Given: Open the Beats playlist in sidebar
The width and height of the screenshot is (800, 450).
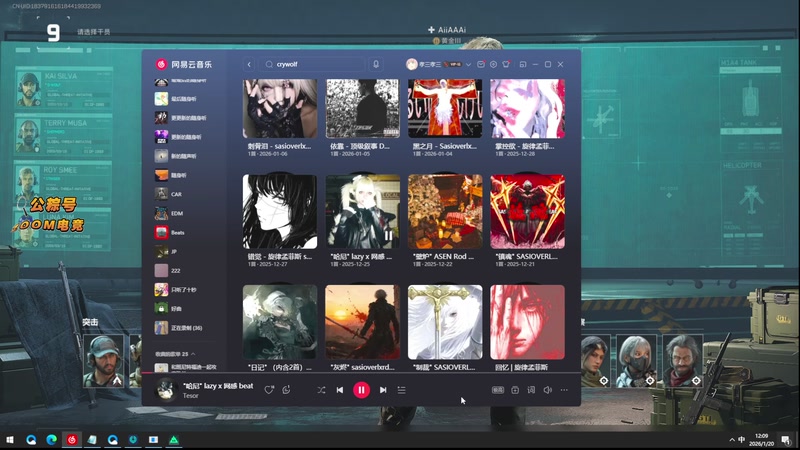Looking at the screenshot, I should [x=184, y=232].
